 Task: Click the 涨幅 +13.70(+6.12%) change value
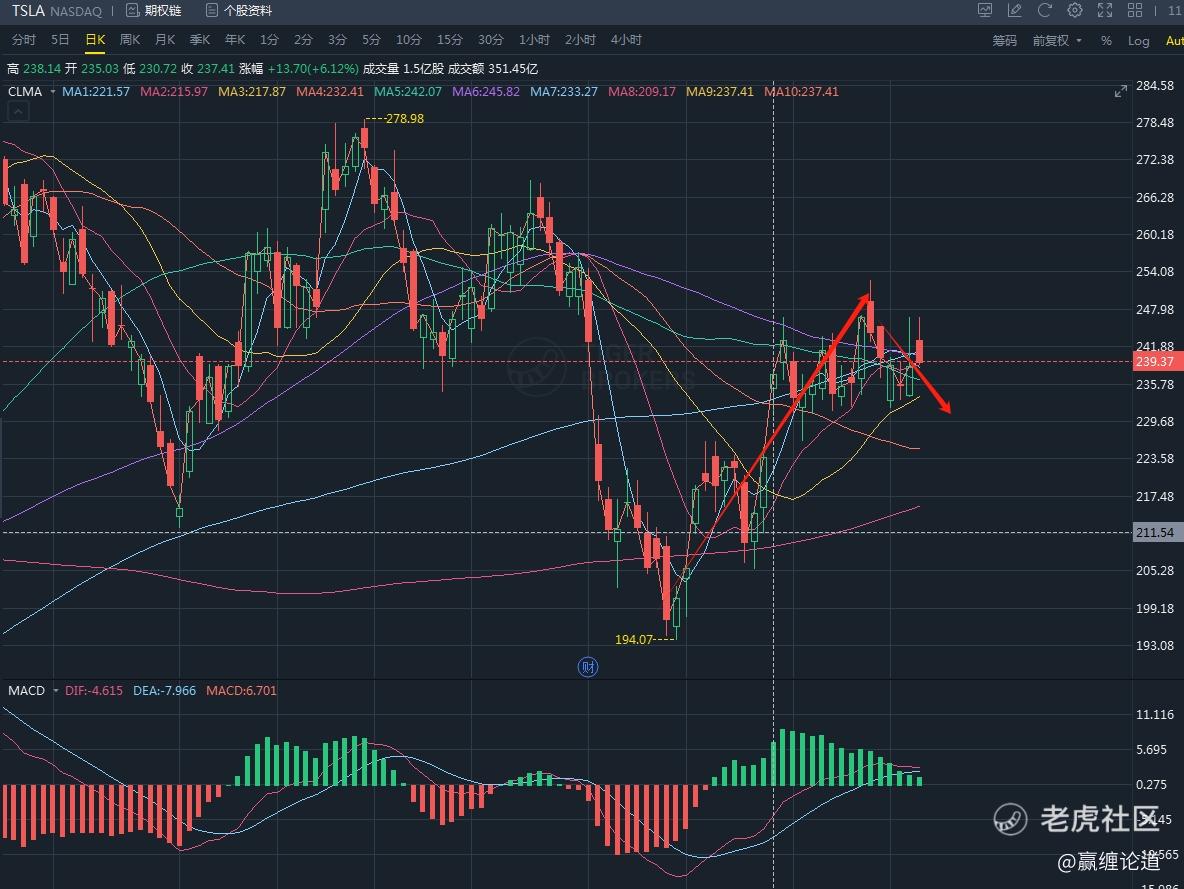click(x=299, y=69)
